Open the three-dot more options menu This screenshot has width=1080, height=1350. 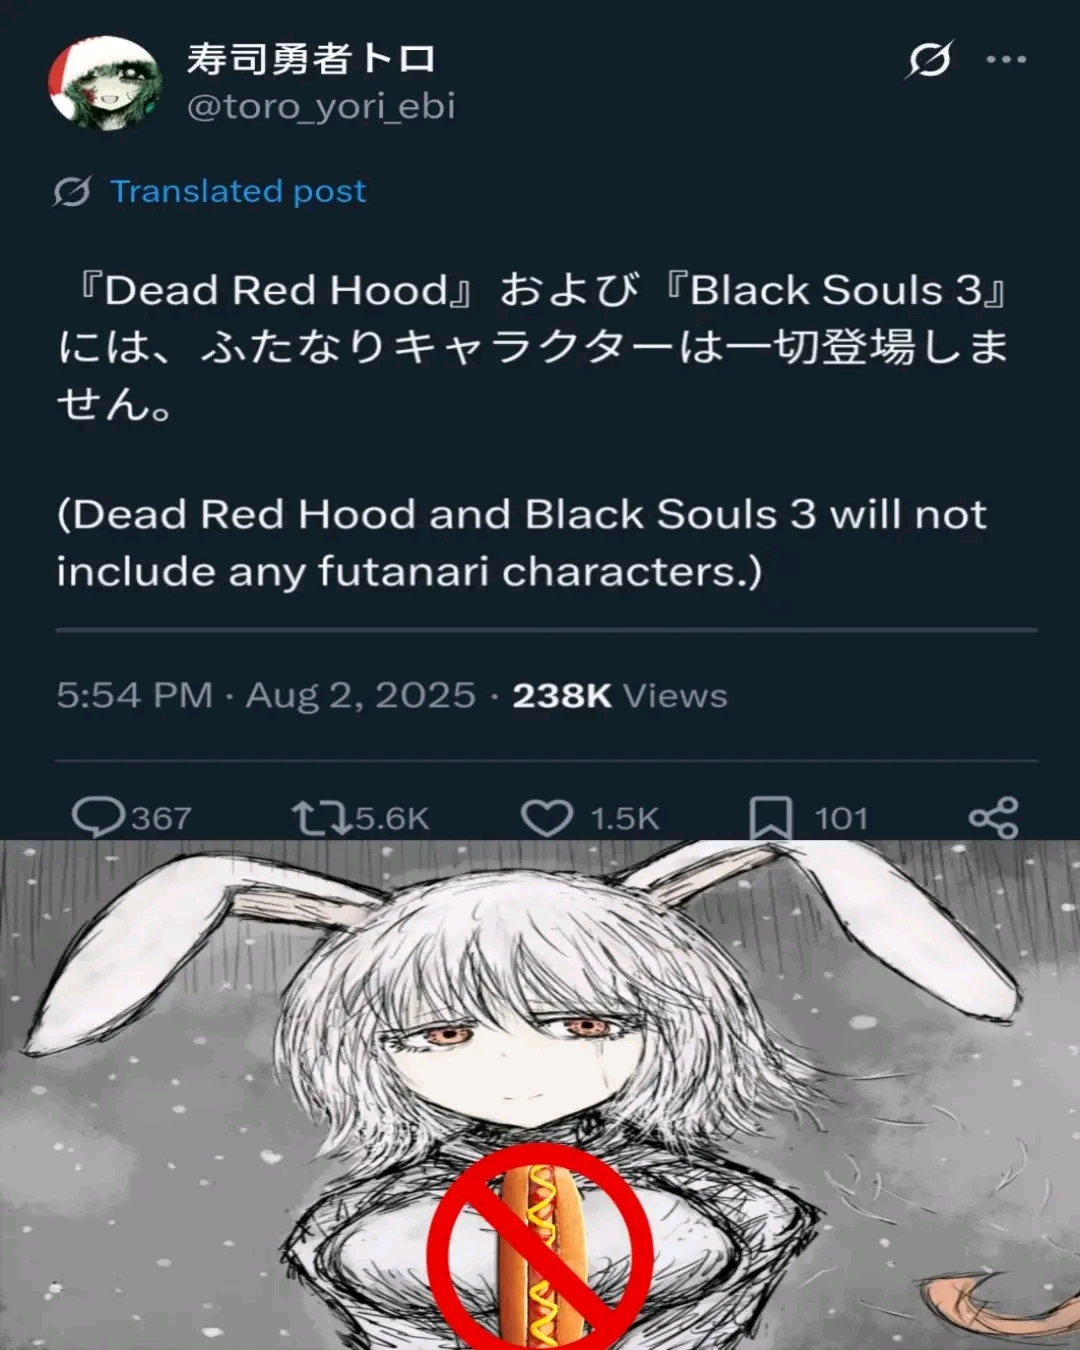click(x=1006, y=60)
